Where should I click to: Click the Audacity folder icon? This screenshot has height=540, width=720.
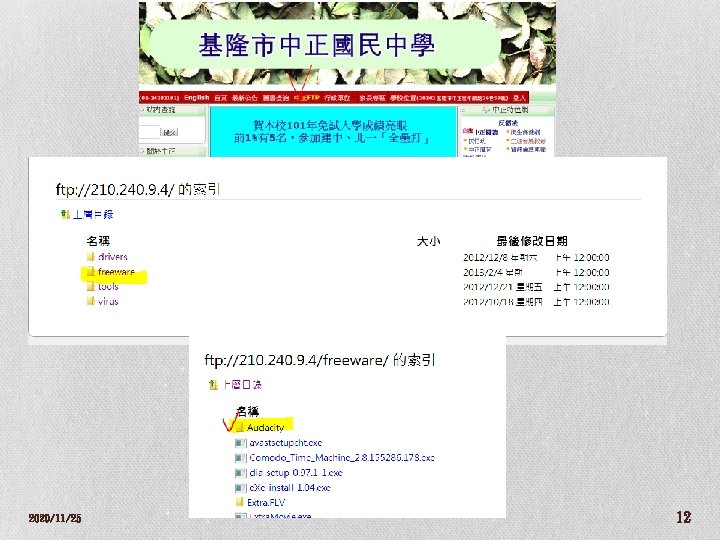point(240,428)
